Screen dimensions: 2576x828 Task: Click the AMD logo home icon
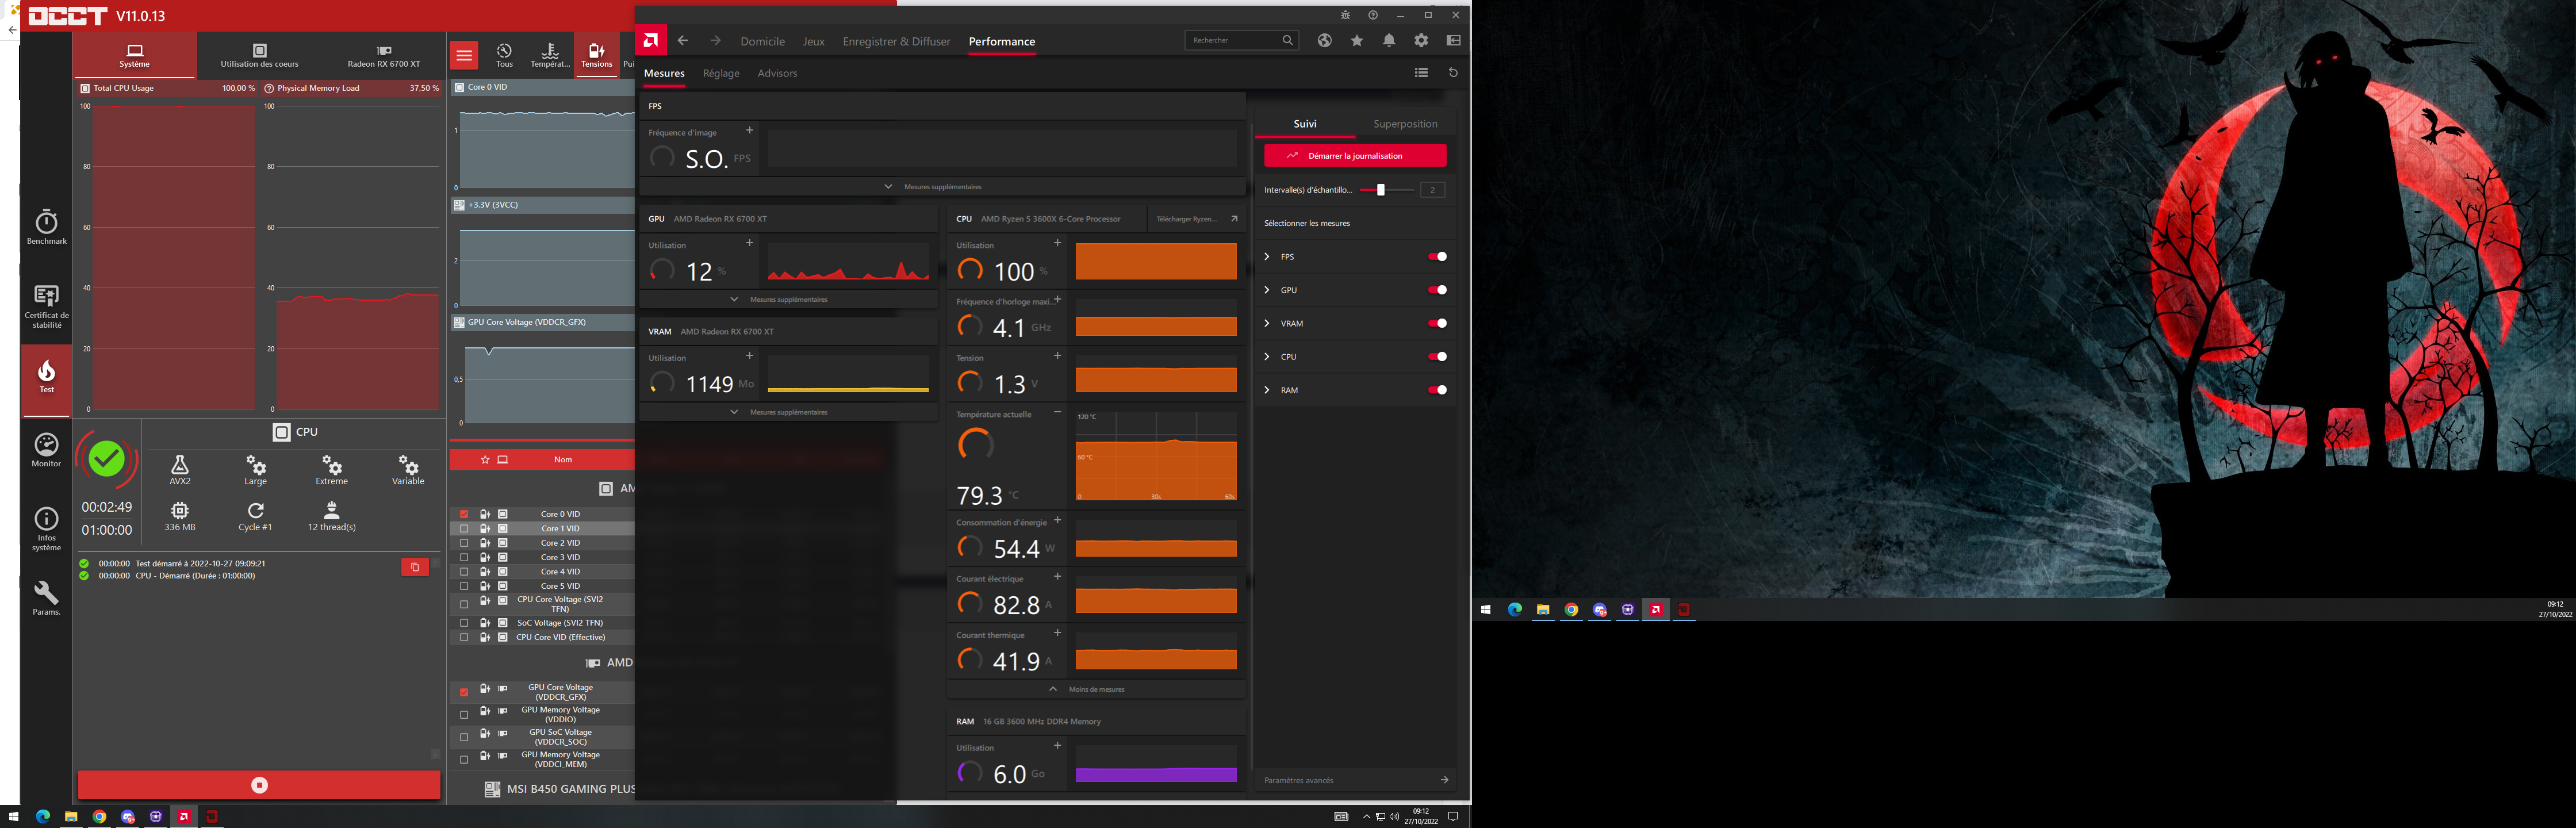coord(651,41)
